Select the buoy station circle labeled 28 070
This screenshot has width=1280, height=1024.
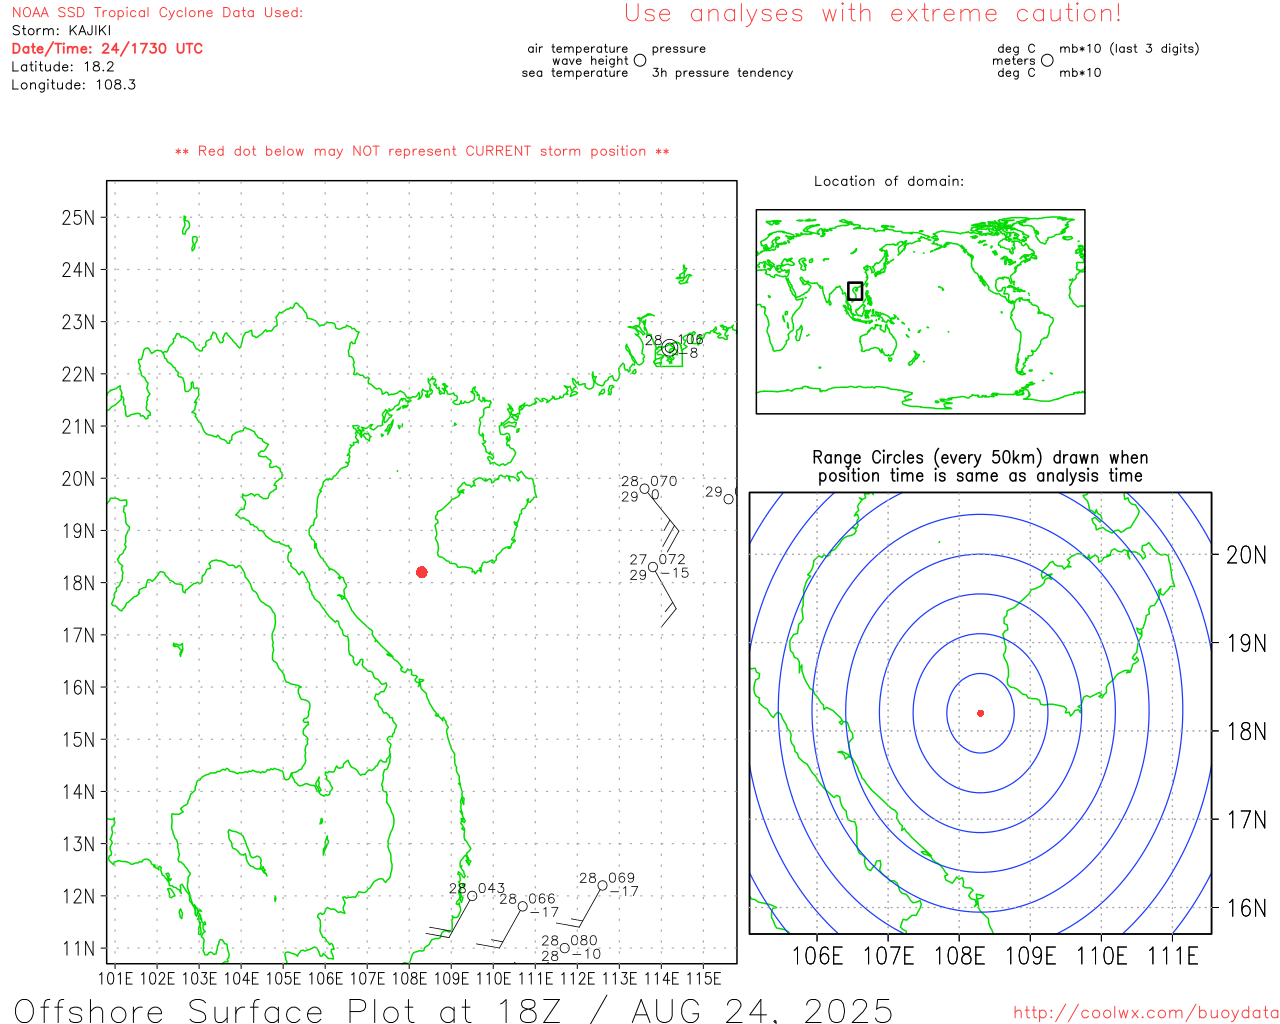[645, 489]
